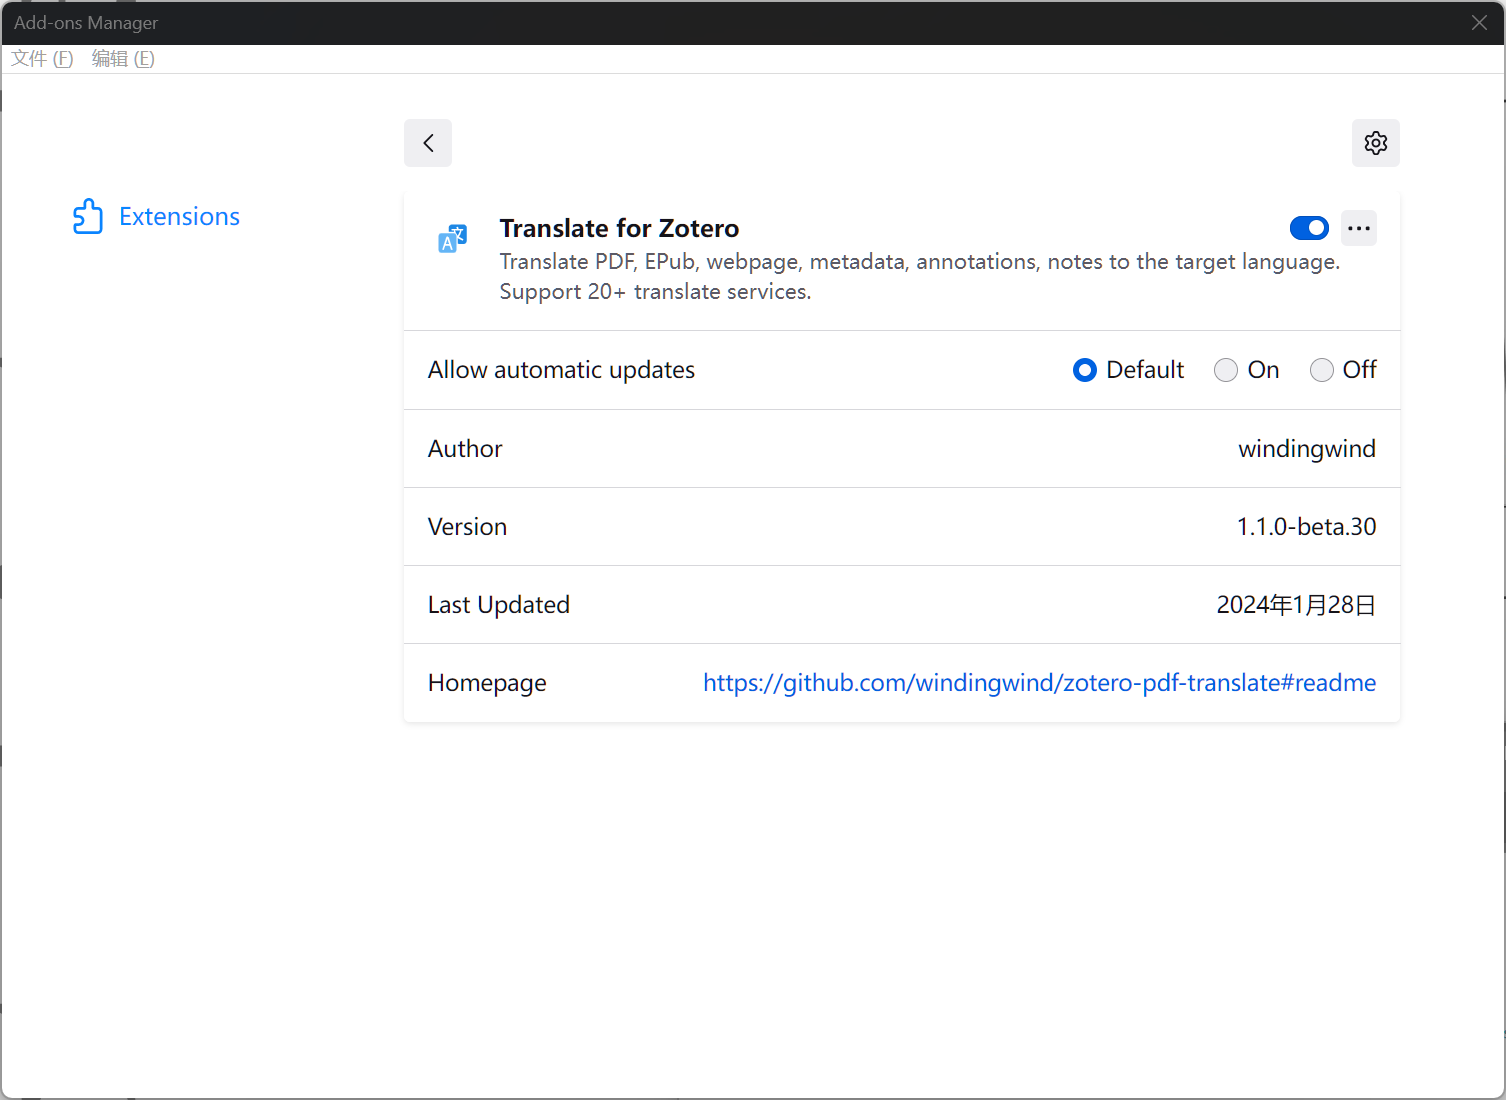This screenshot has width=1506, height=1100.
Task: Click the Extensions puzzle piece icon
Action: coord(88,216)
